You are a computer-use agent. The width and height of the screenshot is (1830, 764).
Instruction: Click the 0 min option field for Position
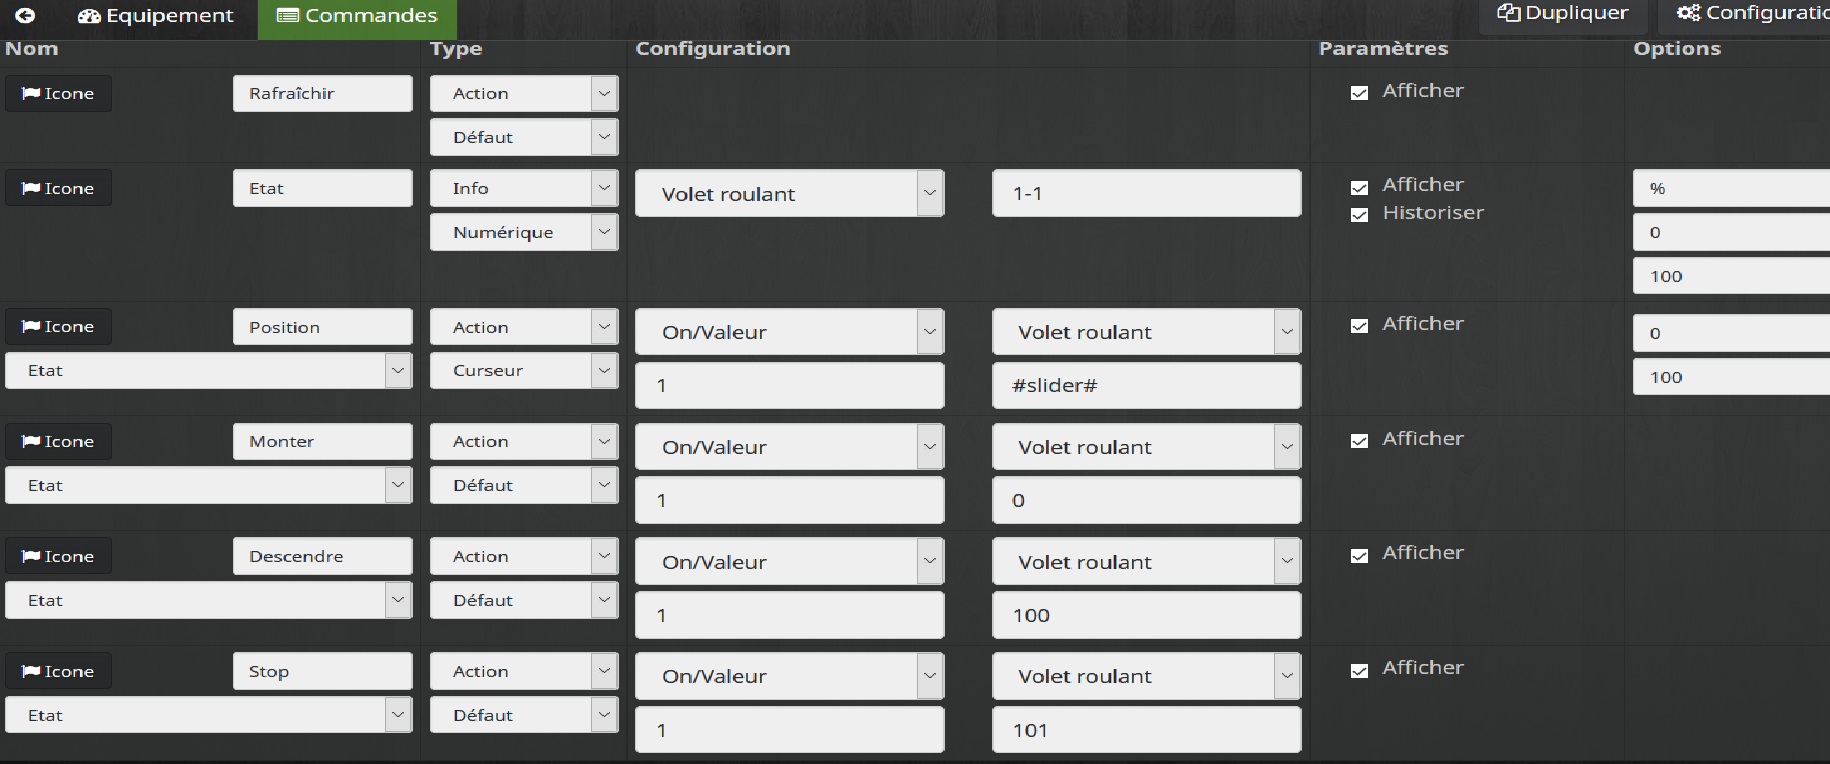pyautogui.click(x=1731, y=333)
